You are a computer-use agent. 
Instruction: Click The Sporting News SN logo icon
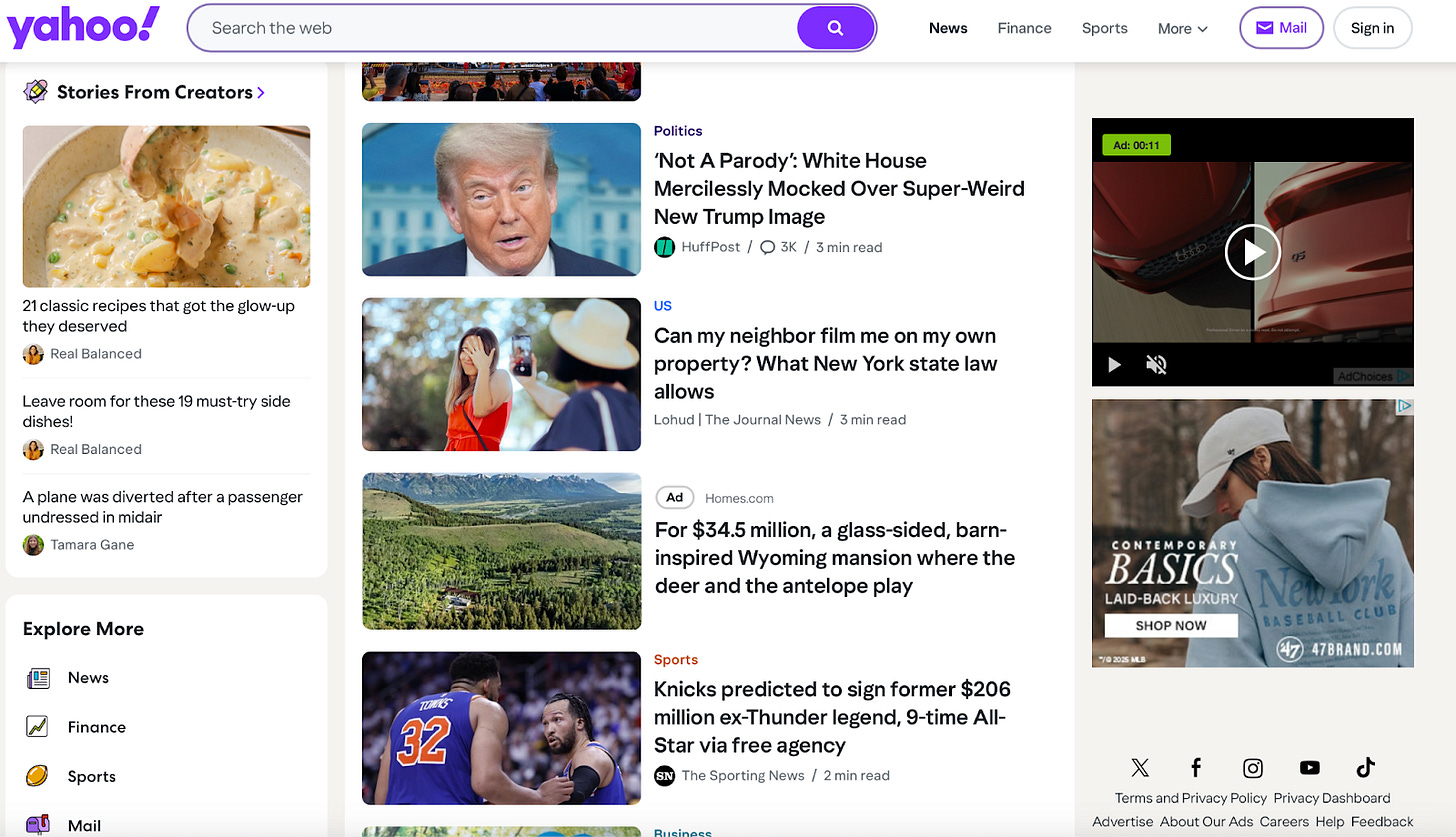coord(664,775)
